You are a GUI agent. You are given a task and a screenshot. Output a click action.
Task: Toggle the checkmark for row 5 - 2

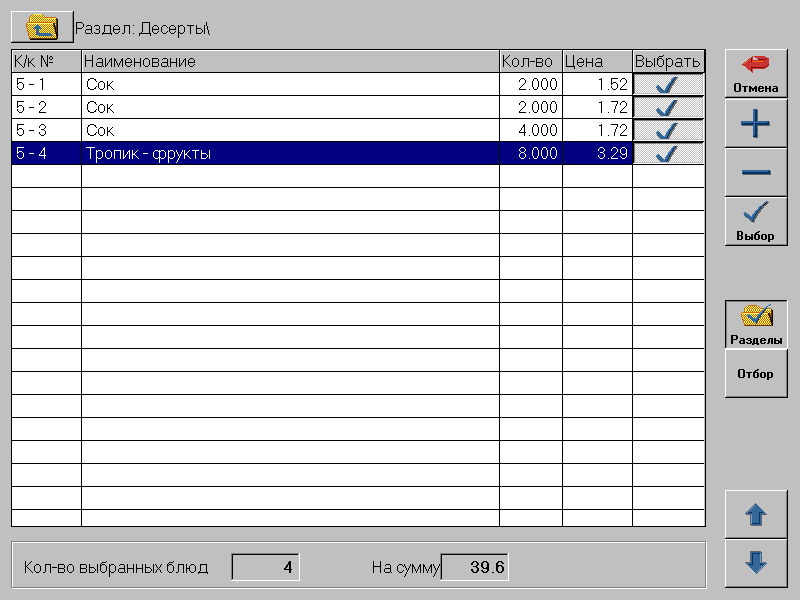click(x=668, y=107)
